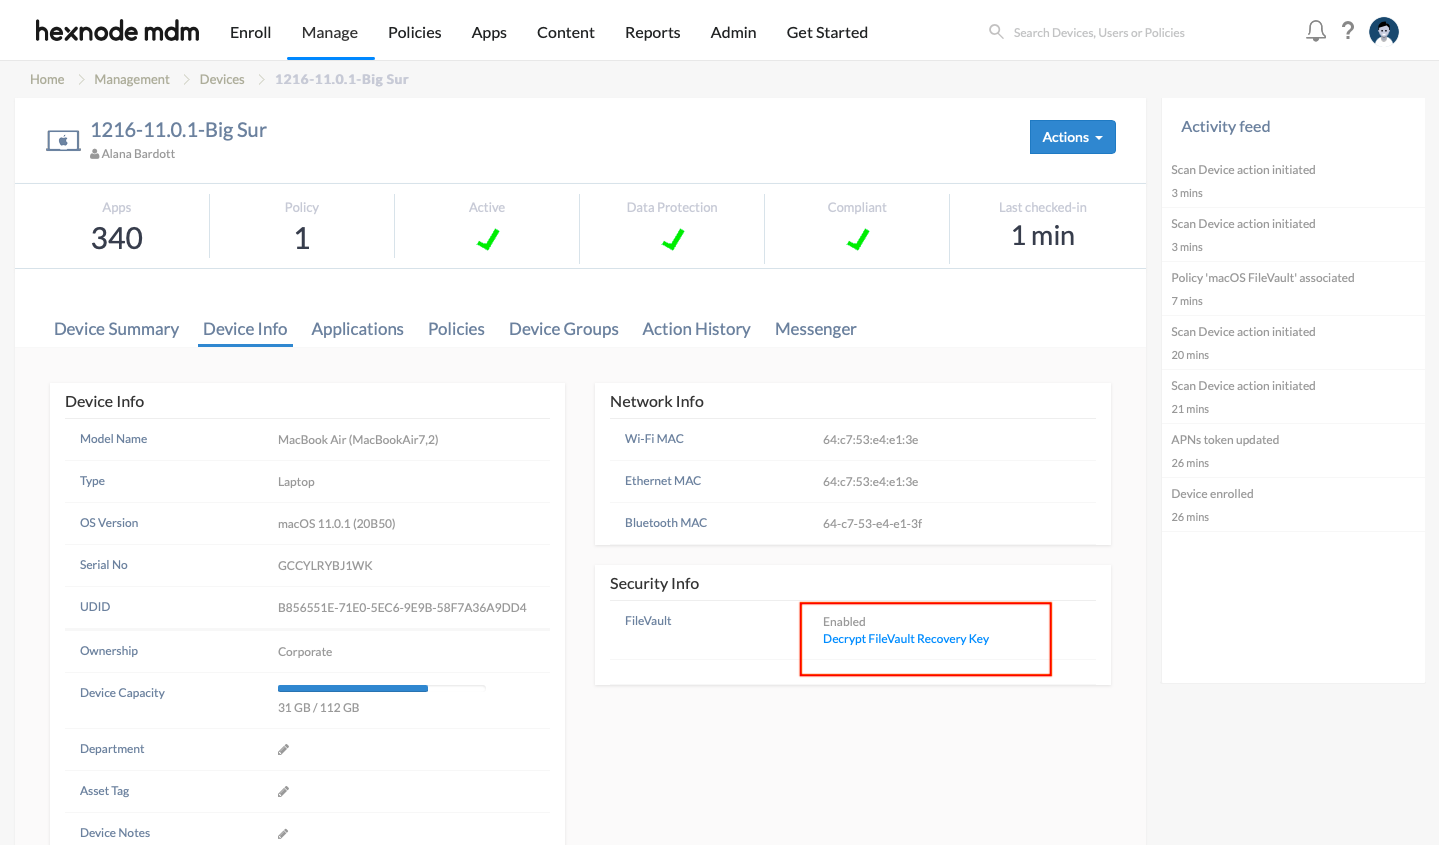
Task: Click the FileVault label in Security Info
Action: pos(648,621)
